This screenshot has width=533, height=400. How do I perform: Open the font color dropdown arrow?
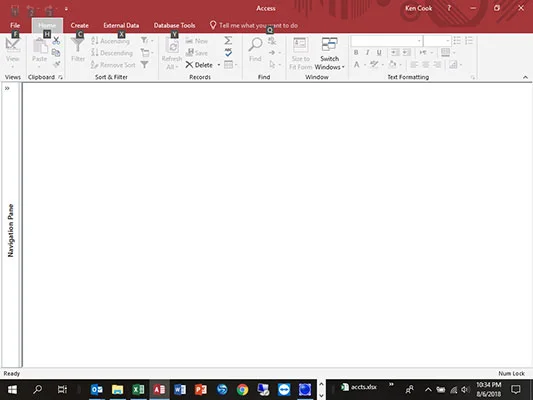click(x=365, y=65)
